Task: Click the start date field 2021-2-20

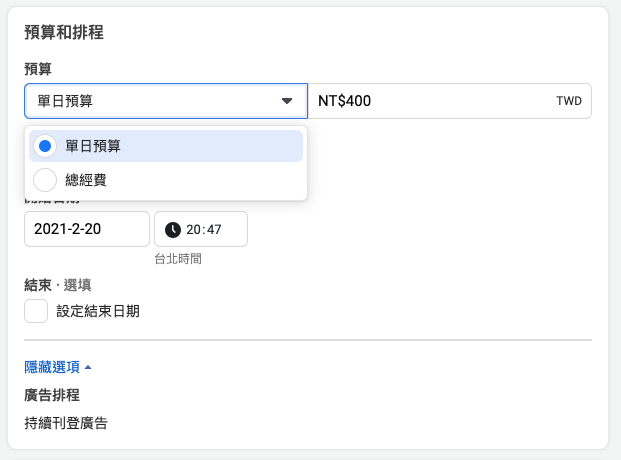Action: pyautogui.click(x=86, y=230)
